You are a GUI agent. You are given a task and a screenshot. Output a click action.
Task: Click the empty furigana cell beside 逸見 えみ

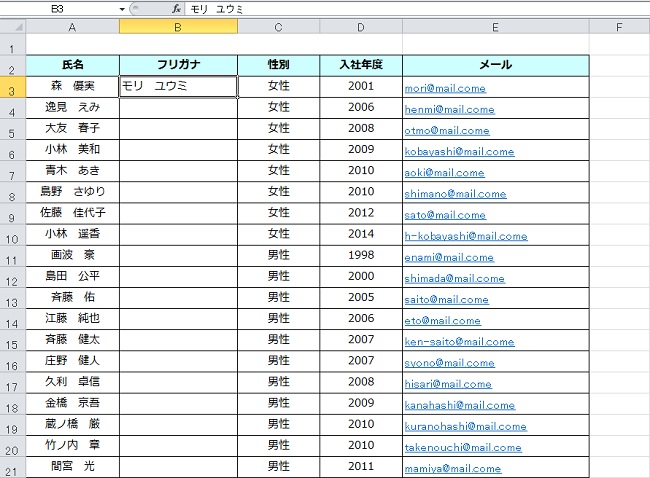pyautogui.click(x=178, y=108)
